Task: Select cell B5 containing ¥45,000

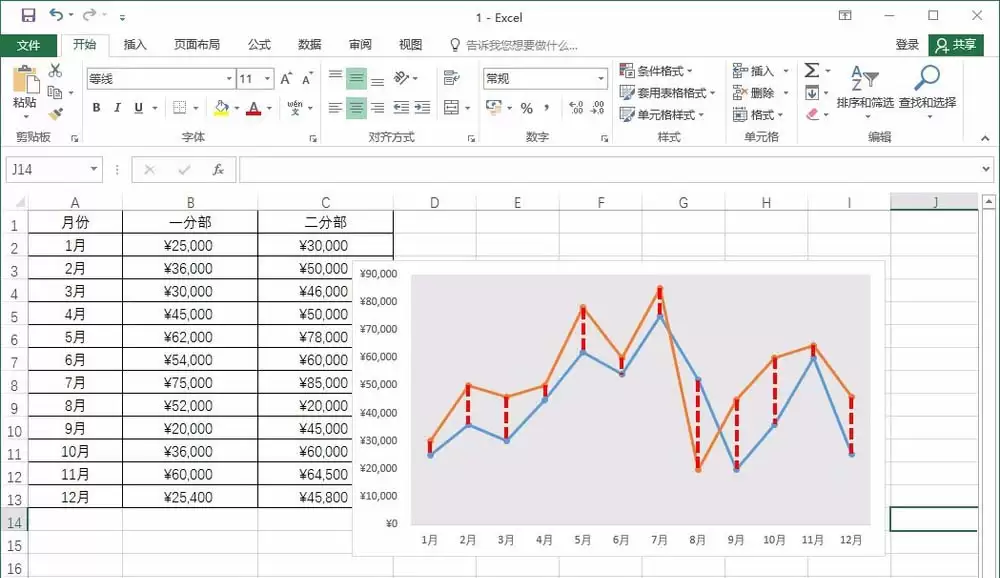Action: [x=190, y=315]
